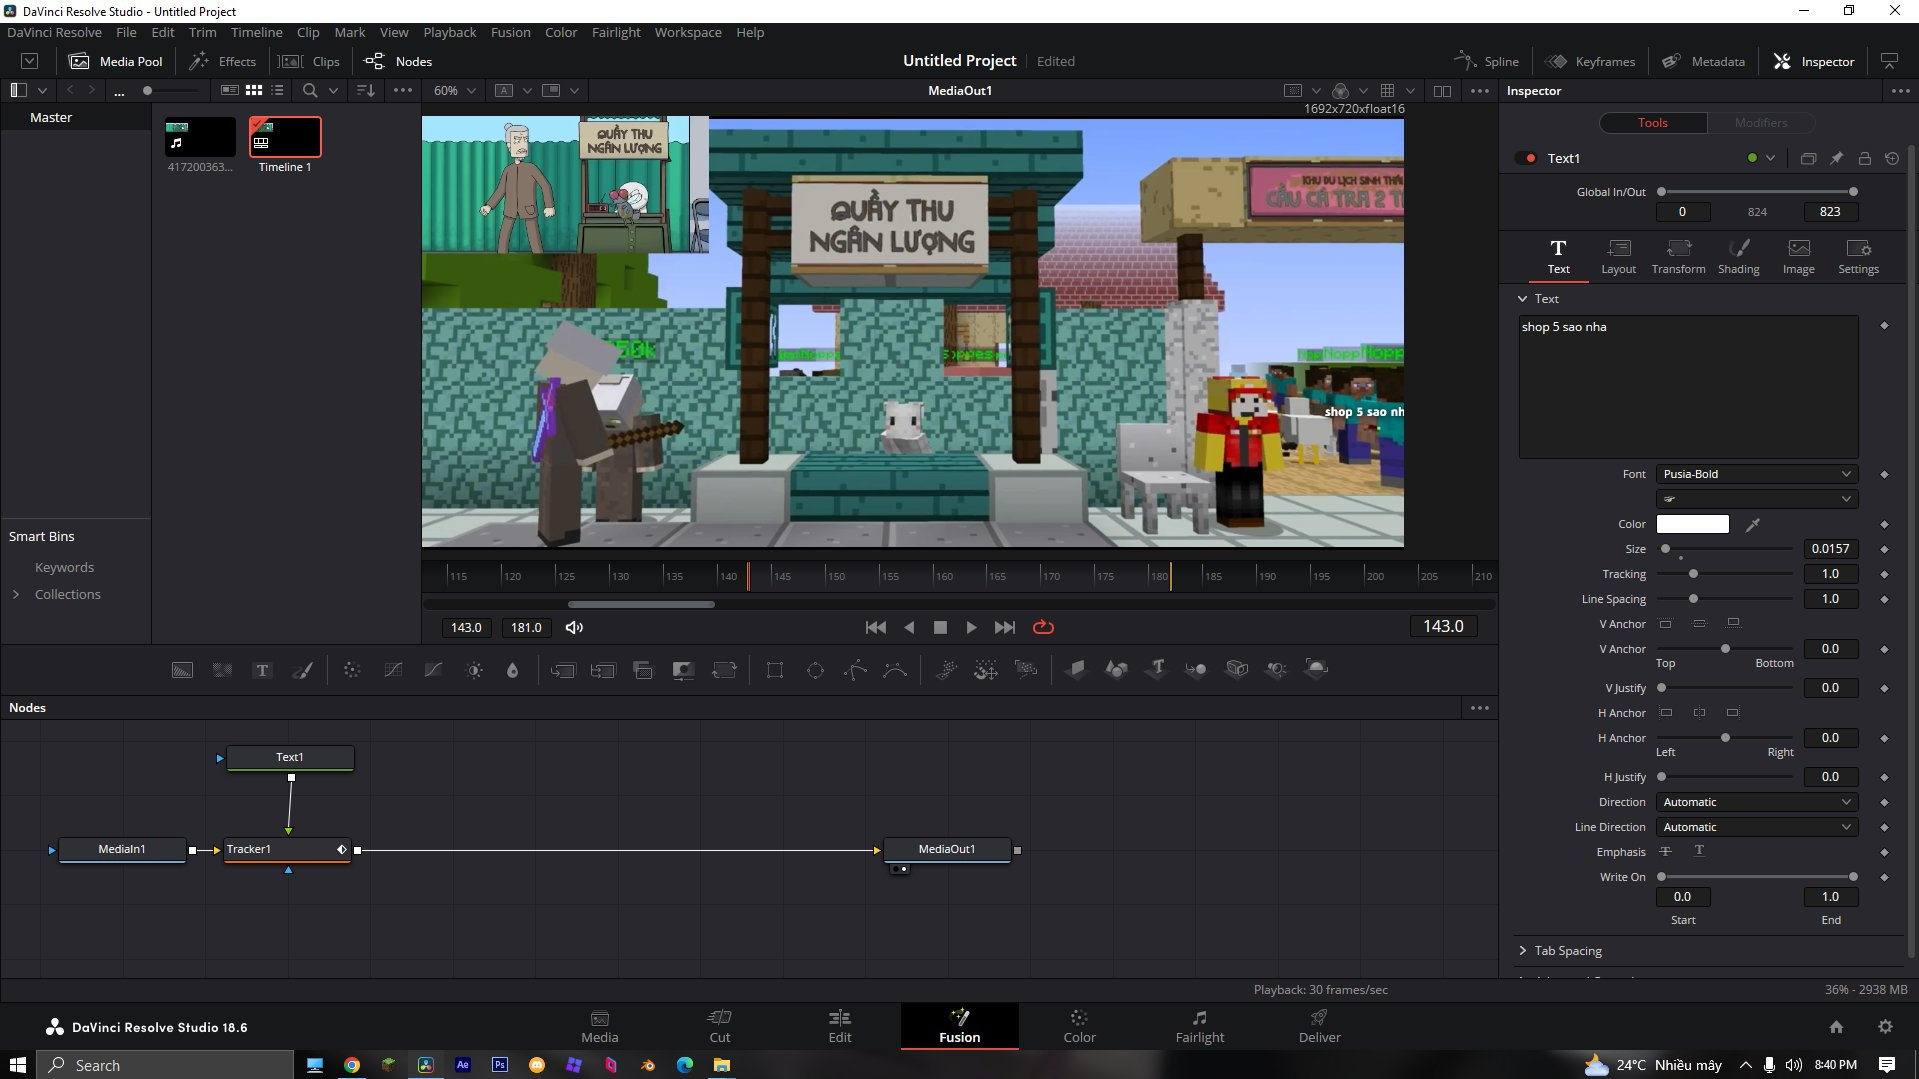Click the Ellipse mask tool
This screenshot has height=1079, width=1919.
tap(815, 670)
